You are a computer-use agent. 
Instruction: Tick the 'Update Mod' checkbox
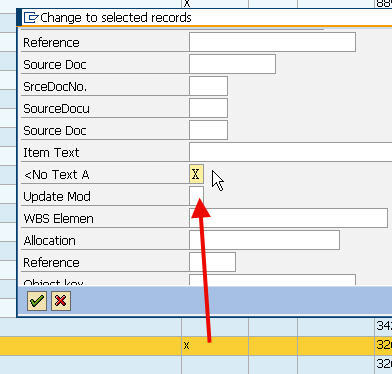click(x=196, y=196)
